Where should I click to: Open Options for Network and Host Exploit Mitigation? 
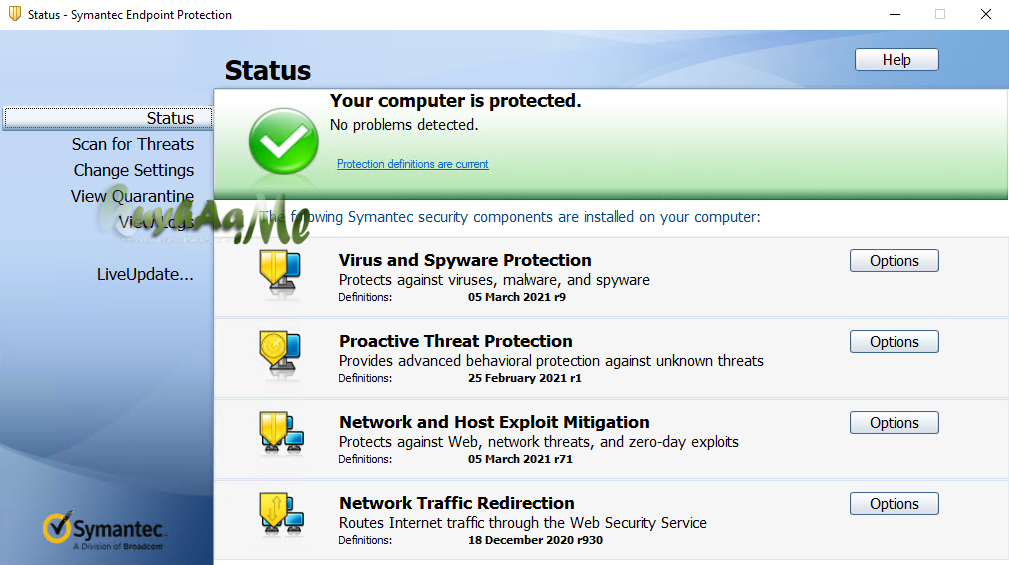coord(894,423)
